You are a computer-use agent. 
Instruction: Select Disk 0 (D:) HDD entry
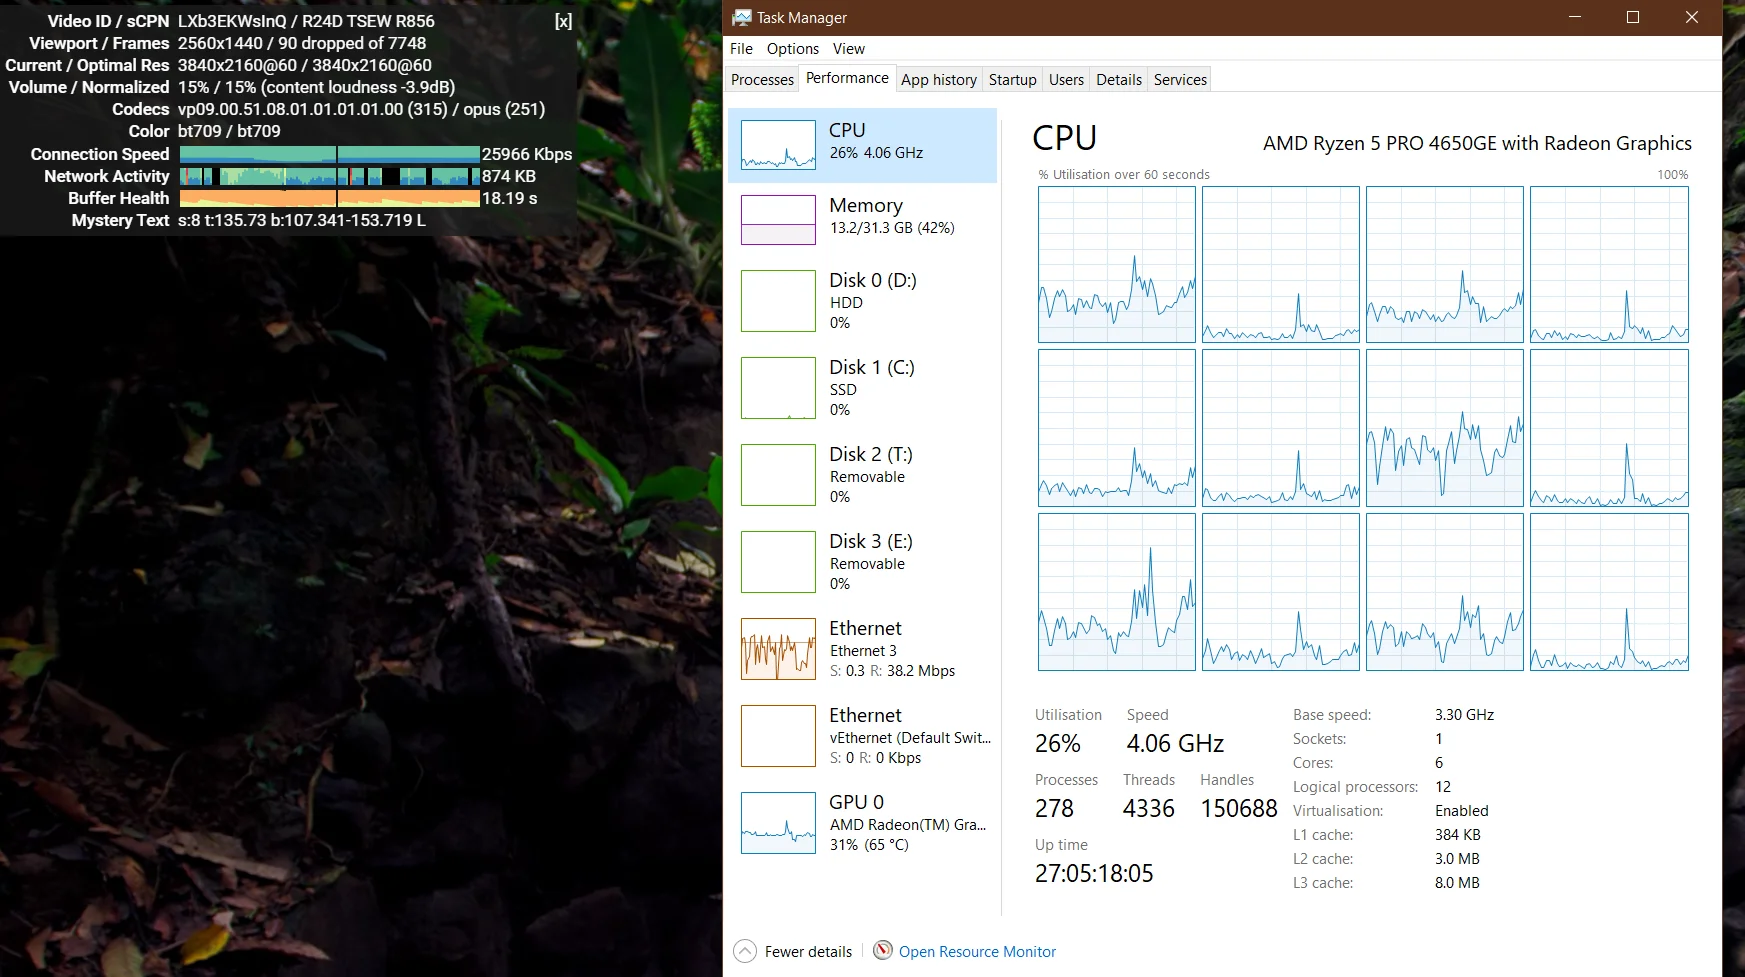click(x=863, y=300)
